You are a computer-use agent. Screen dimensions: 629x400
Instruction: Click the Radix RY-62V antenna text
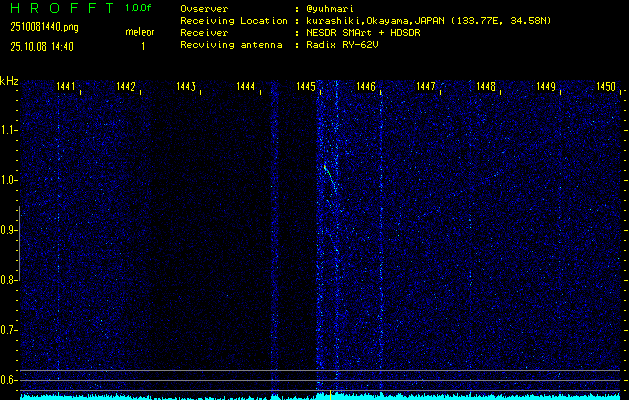coord(342,45)
